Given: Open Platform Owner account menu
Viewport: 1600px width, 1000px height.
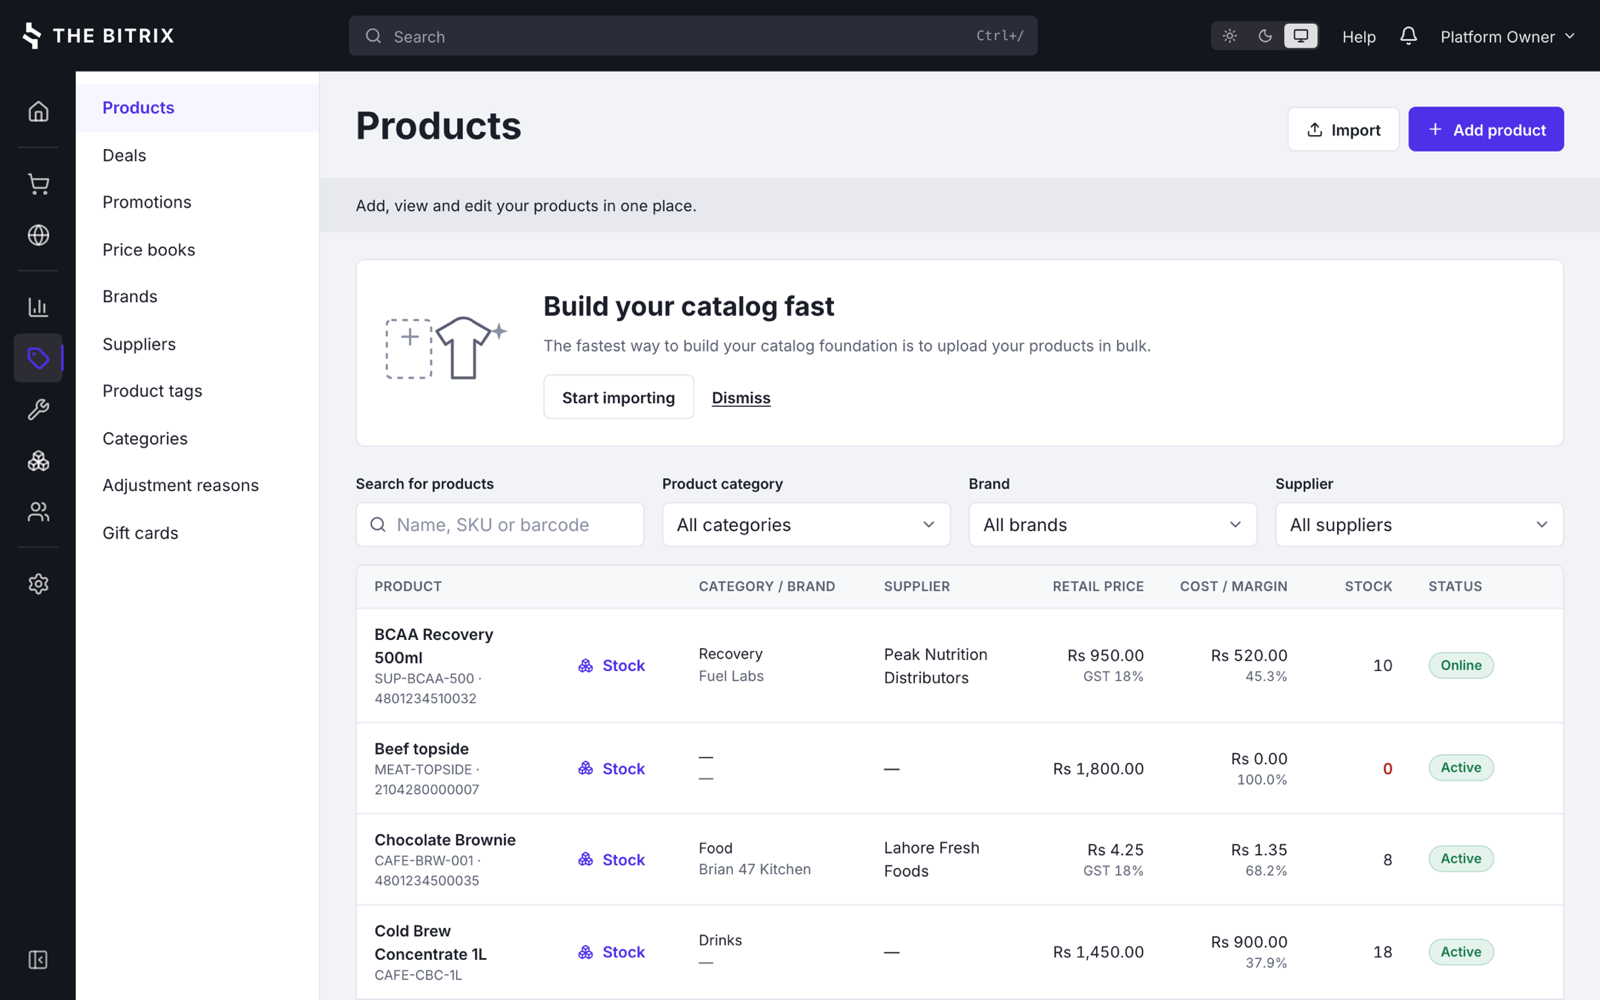Looking at the screenshot, I should [x=1507, y=36].
